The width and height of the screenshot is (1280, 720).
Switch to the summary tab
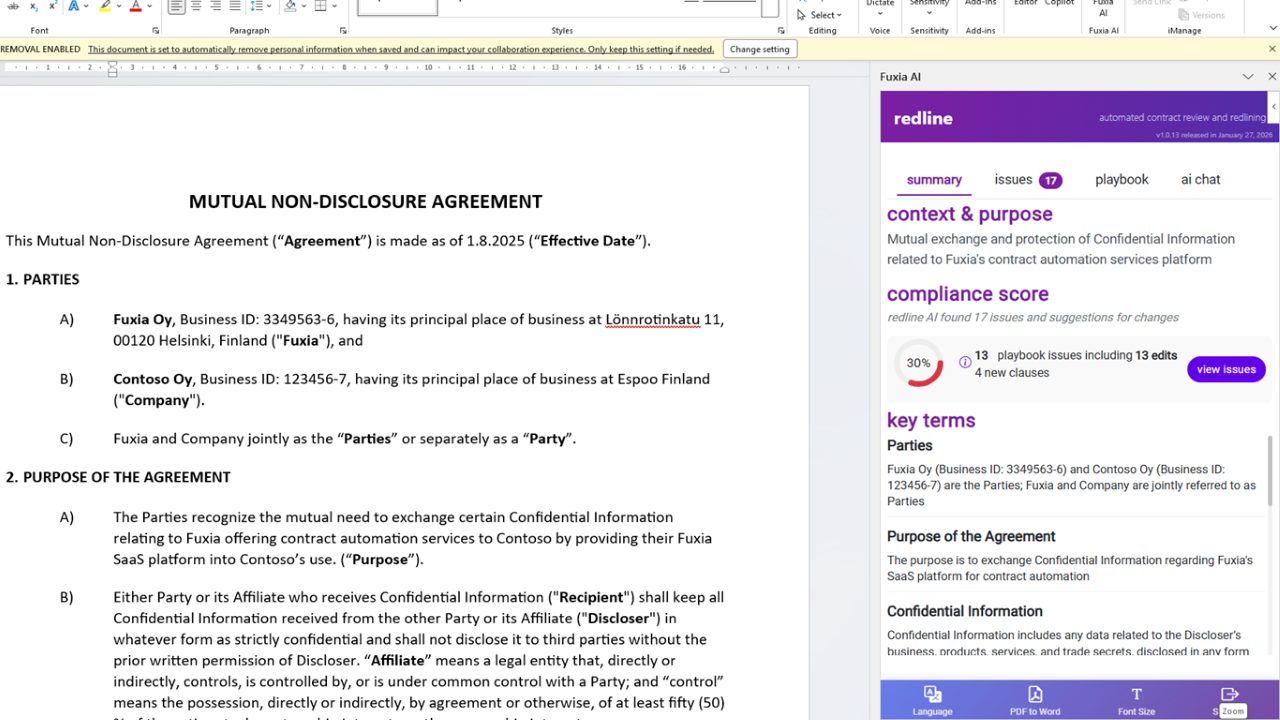[934, 180]
